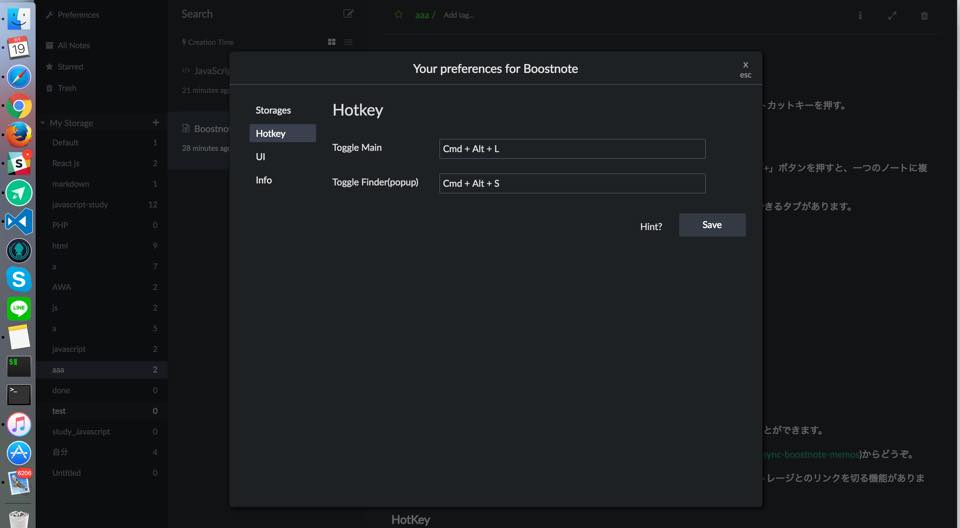Close preferences dialog with x esc button
Image resolution: width=960 pixels, height=528 pixels.
pos(745,69)
